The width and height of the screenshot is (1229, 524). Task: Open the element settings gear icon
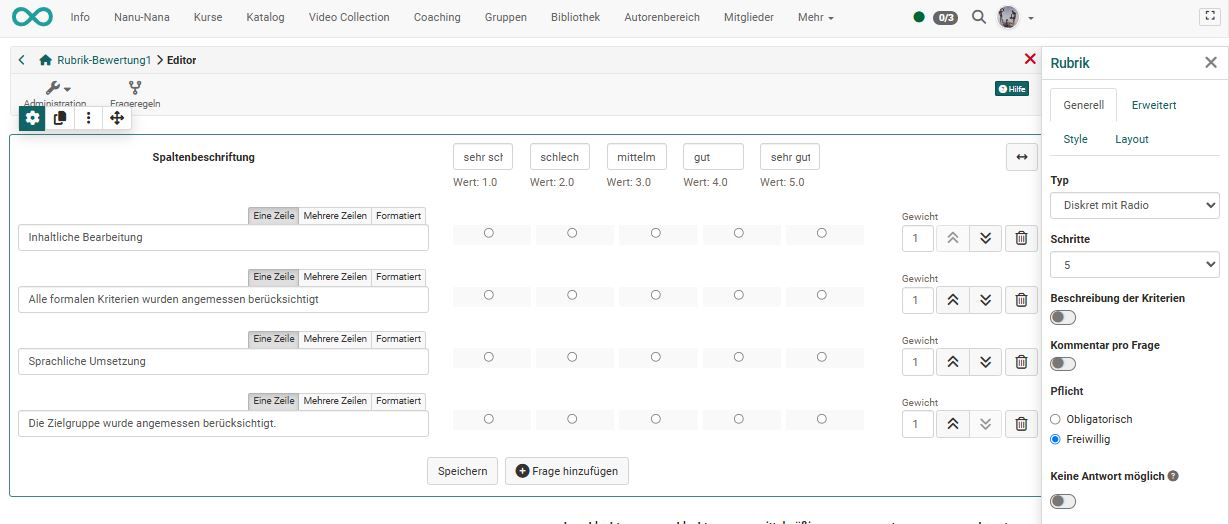pos(33,118)
